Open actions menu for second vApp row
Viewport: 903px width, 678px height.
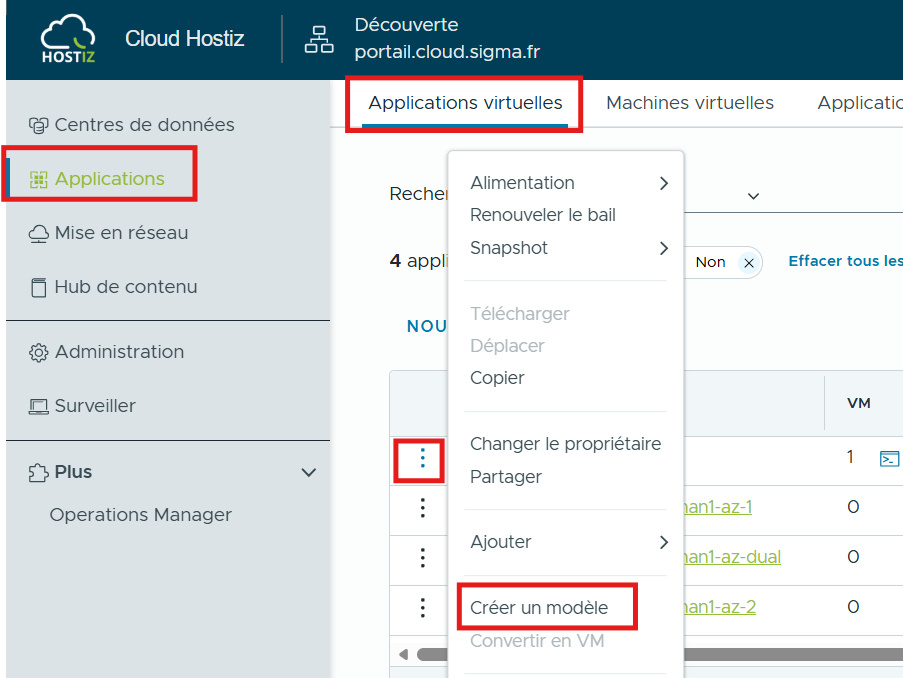point(422,508)
